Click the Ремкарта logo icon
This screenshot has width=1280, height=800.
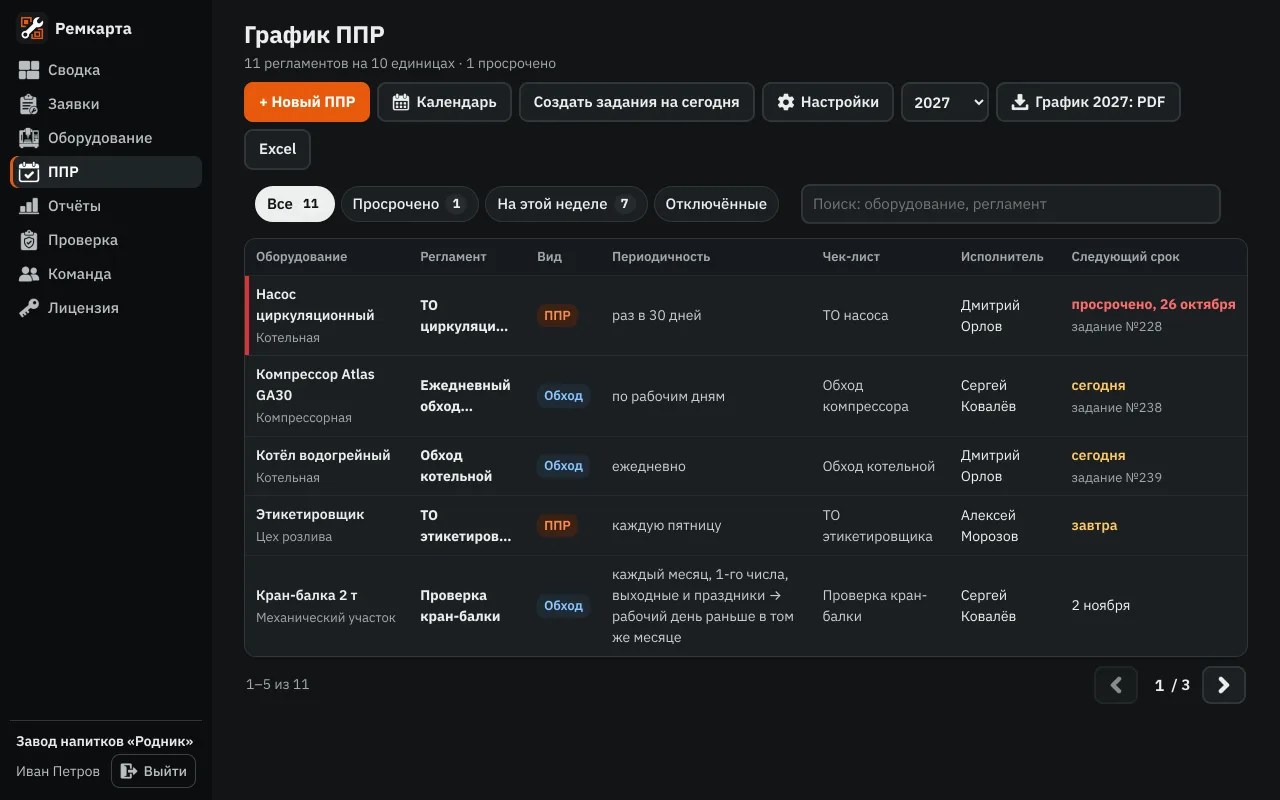pyautogui.click(x=32, y=28)
